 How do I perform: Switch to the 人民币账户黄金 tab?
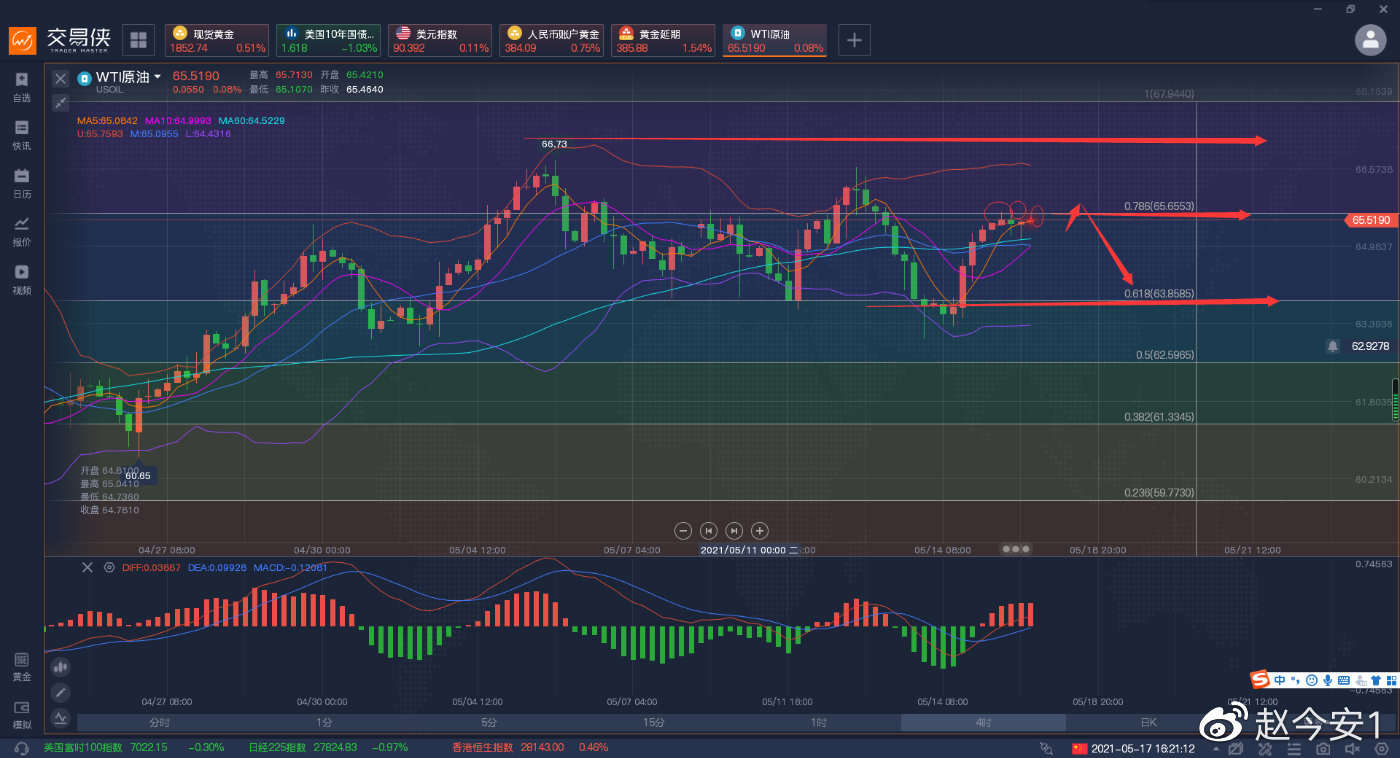tap(552, 40)
